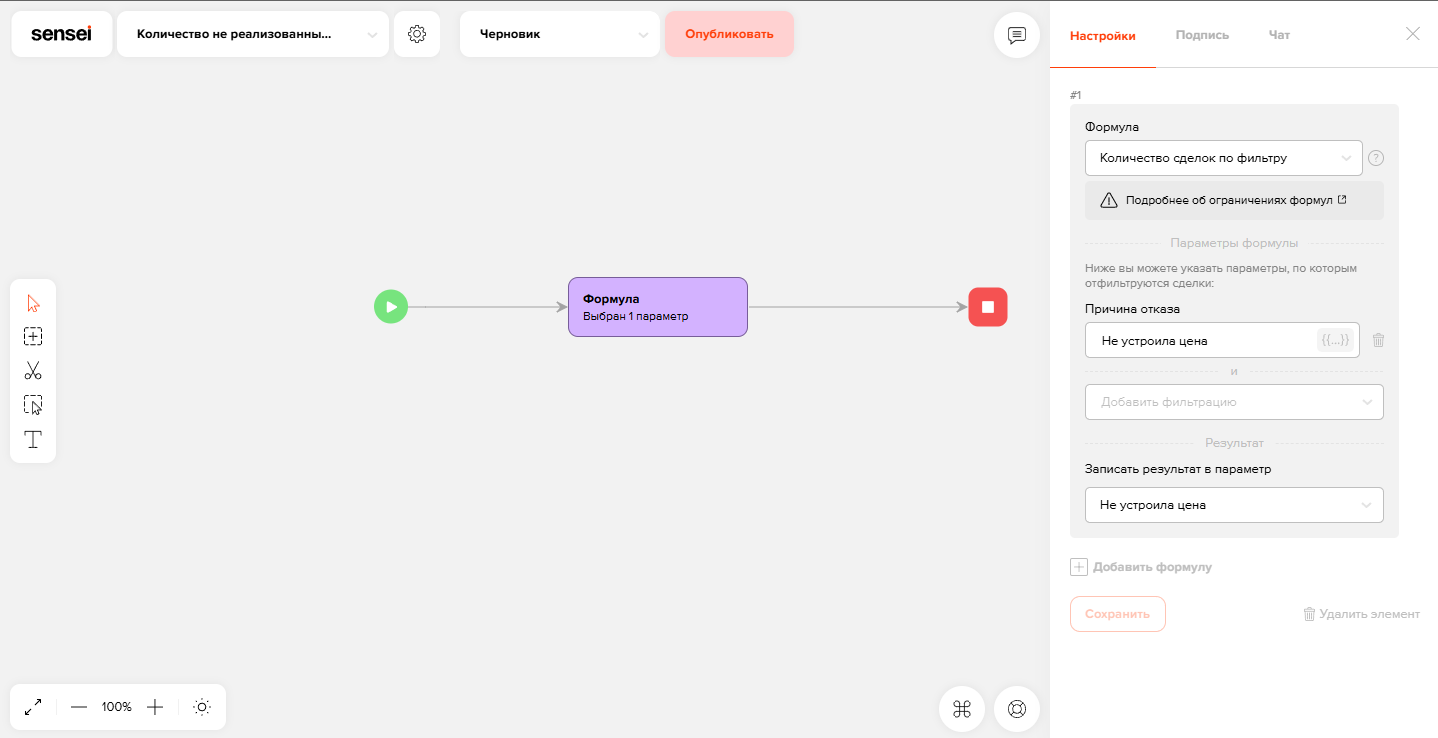Select the text tool
This screenshot has width=1438, height=738.
[33, 439]
